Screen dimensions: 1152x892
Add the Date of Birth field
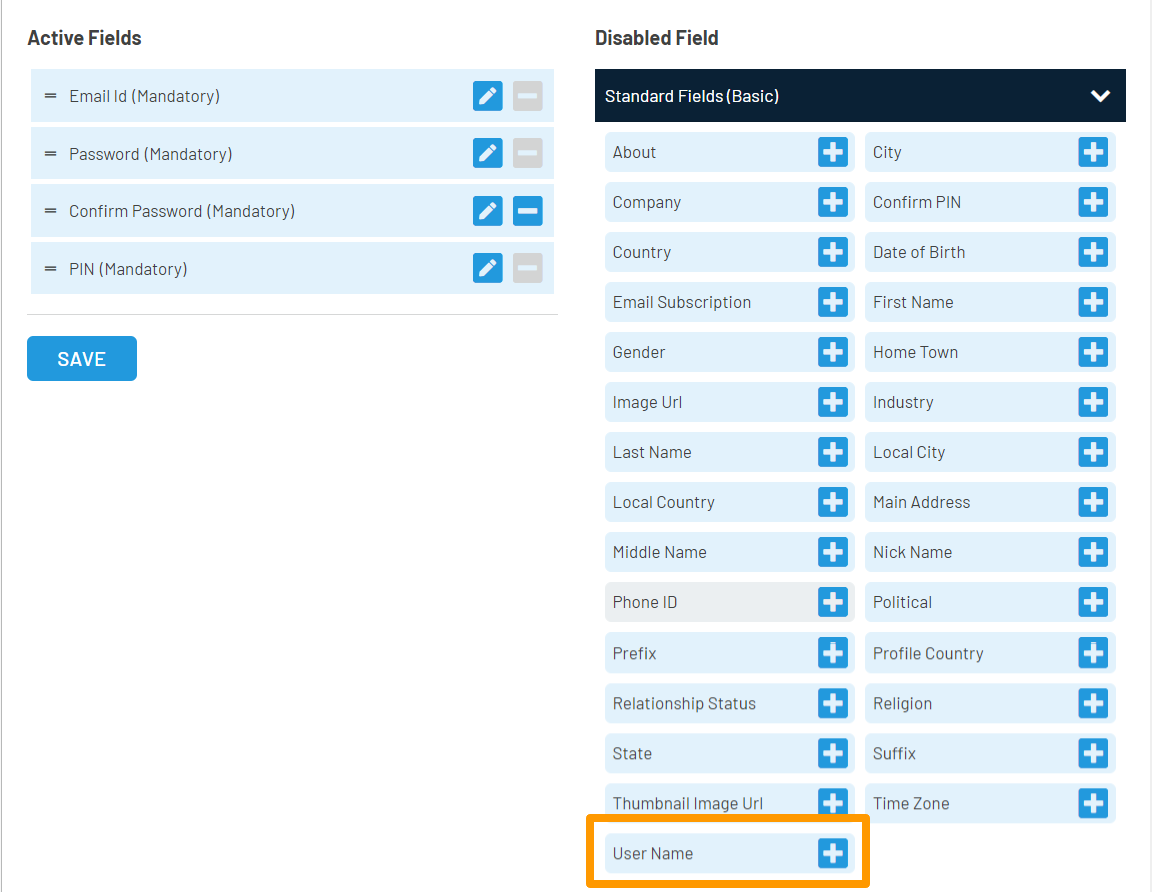[1094, 252]
